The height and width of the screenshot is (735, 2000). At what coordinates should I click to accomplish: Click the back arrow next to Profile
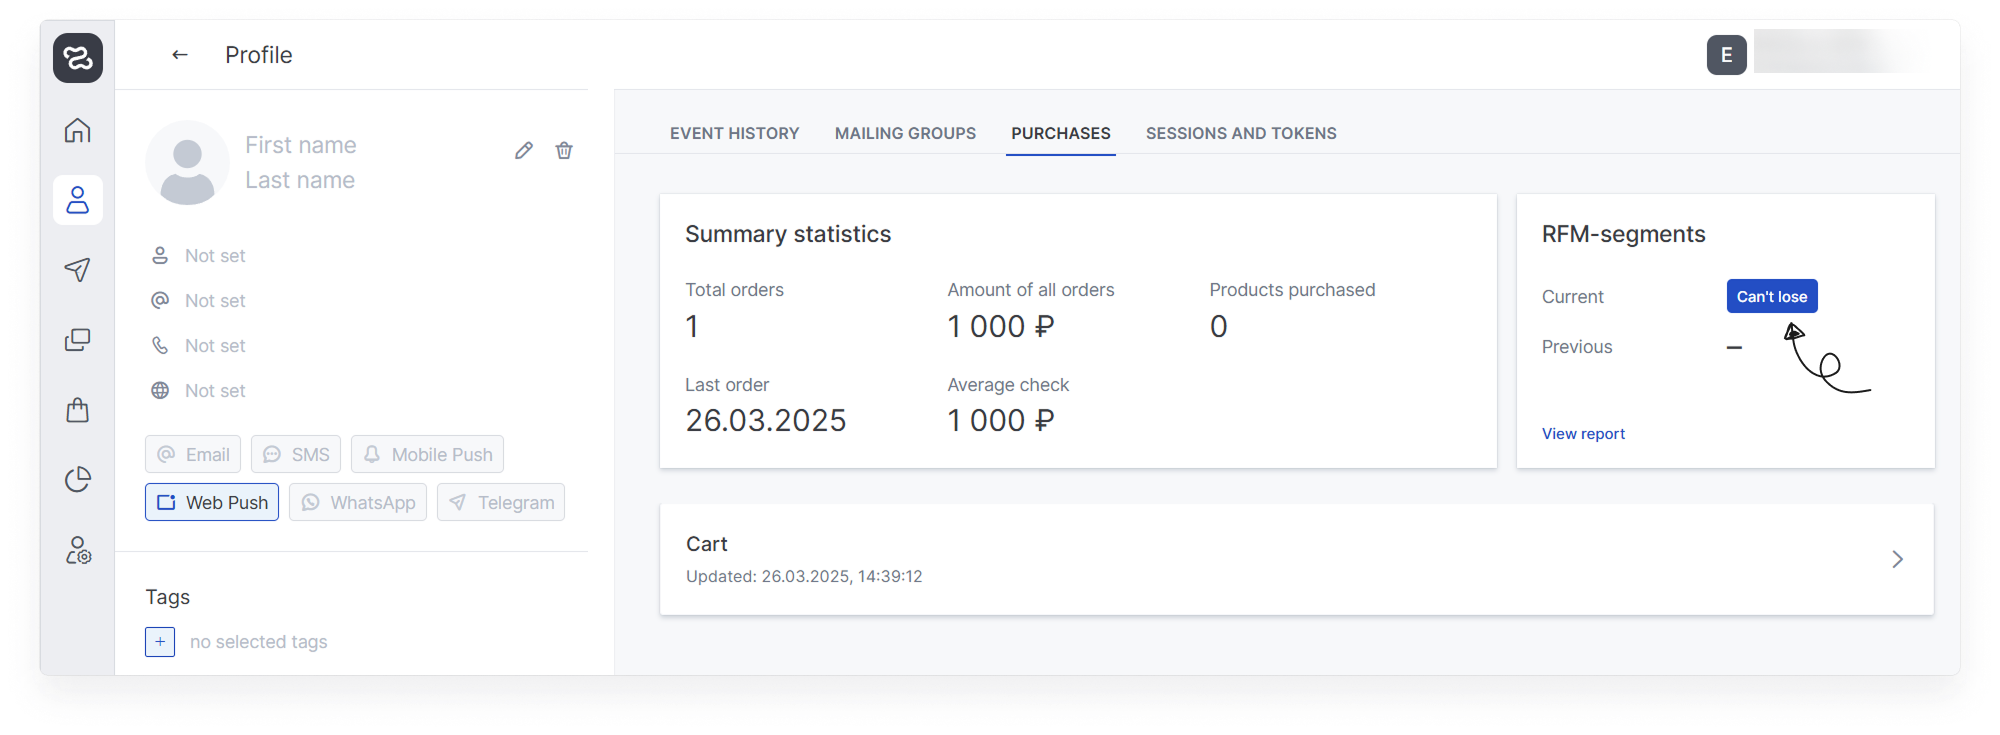(180, 55)
